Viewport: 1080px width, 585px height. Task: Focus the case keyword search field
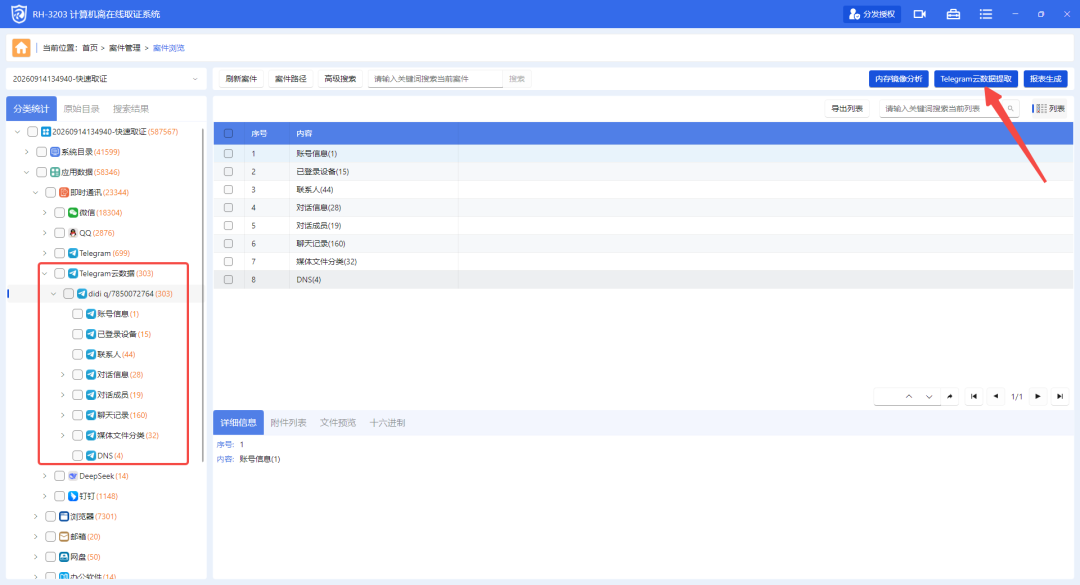tap(435, 79)
